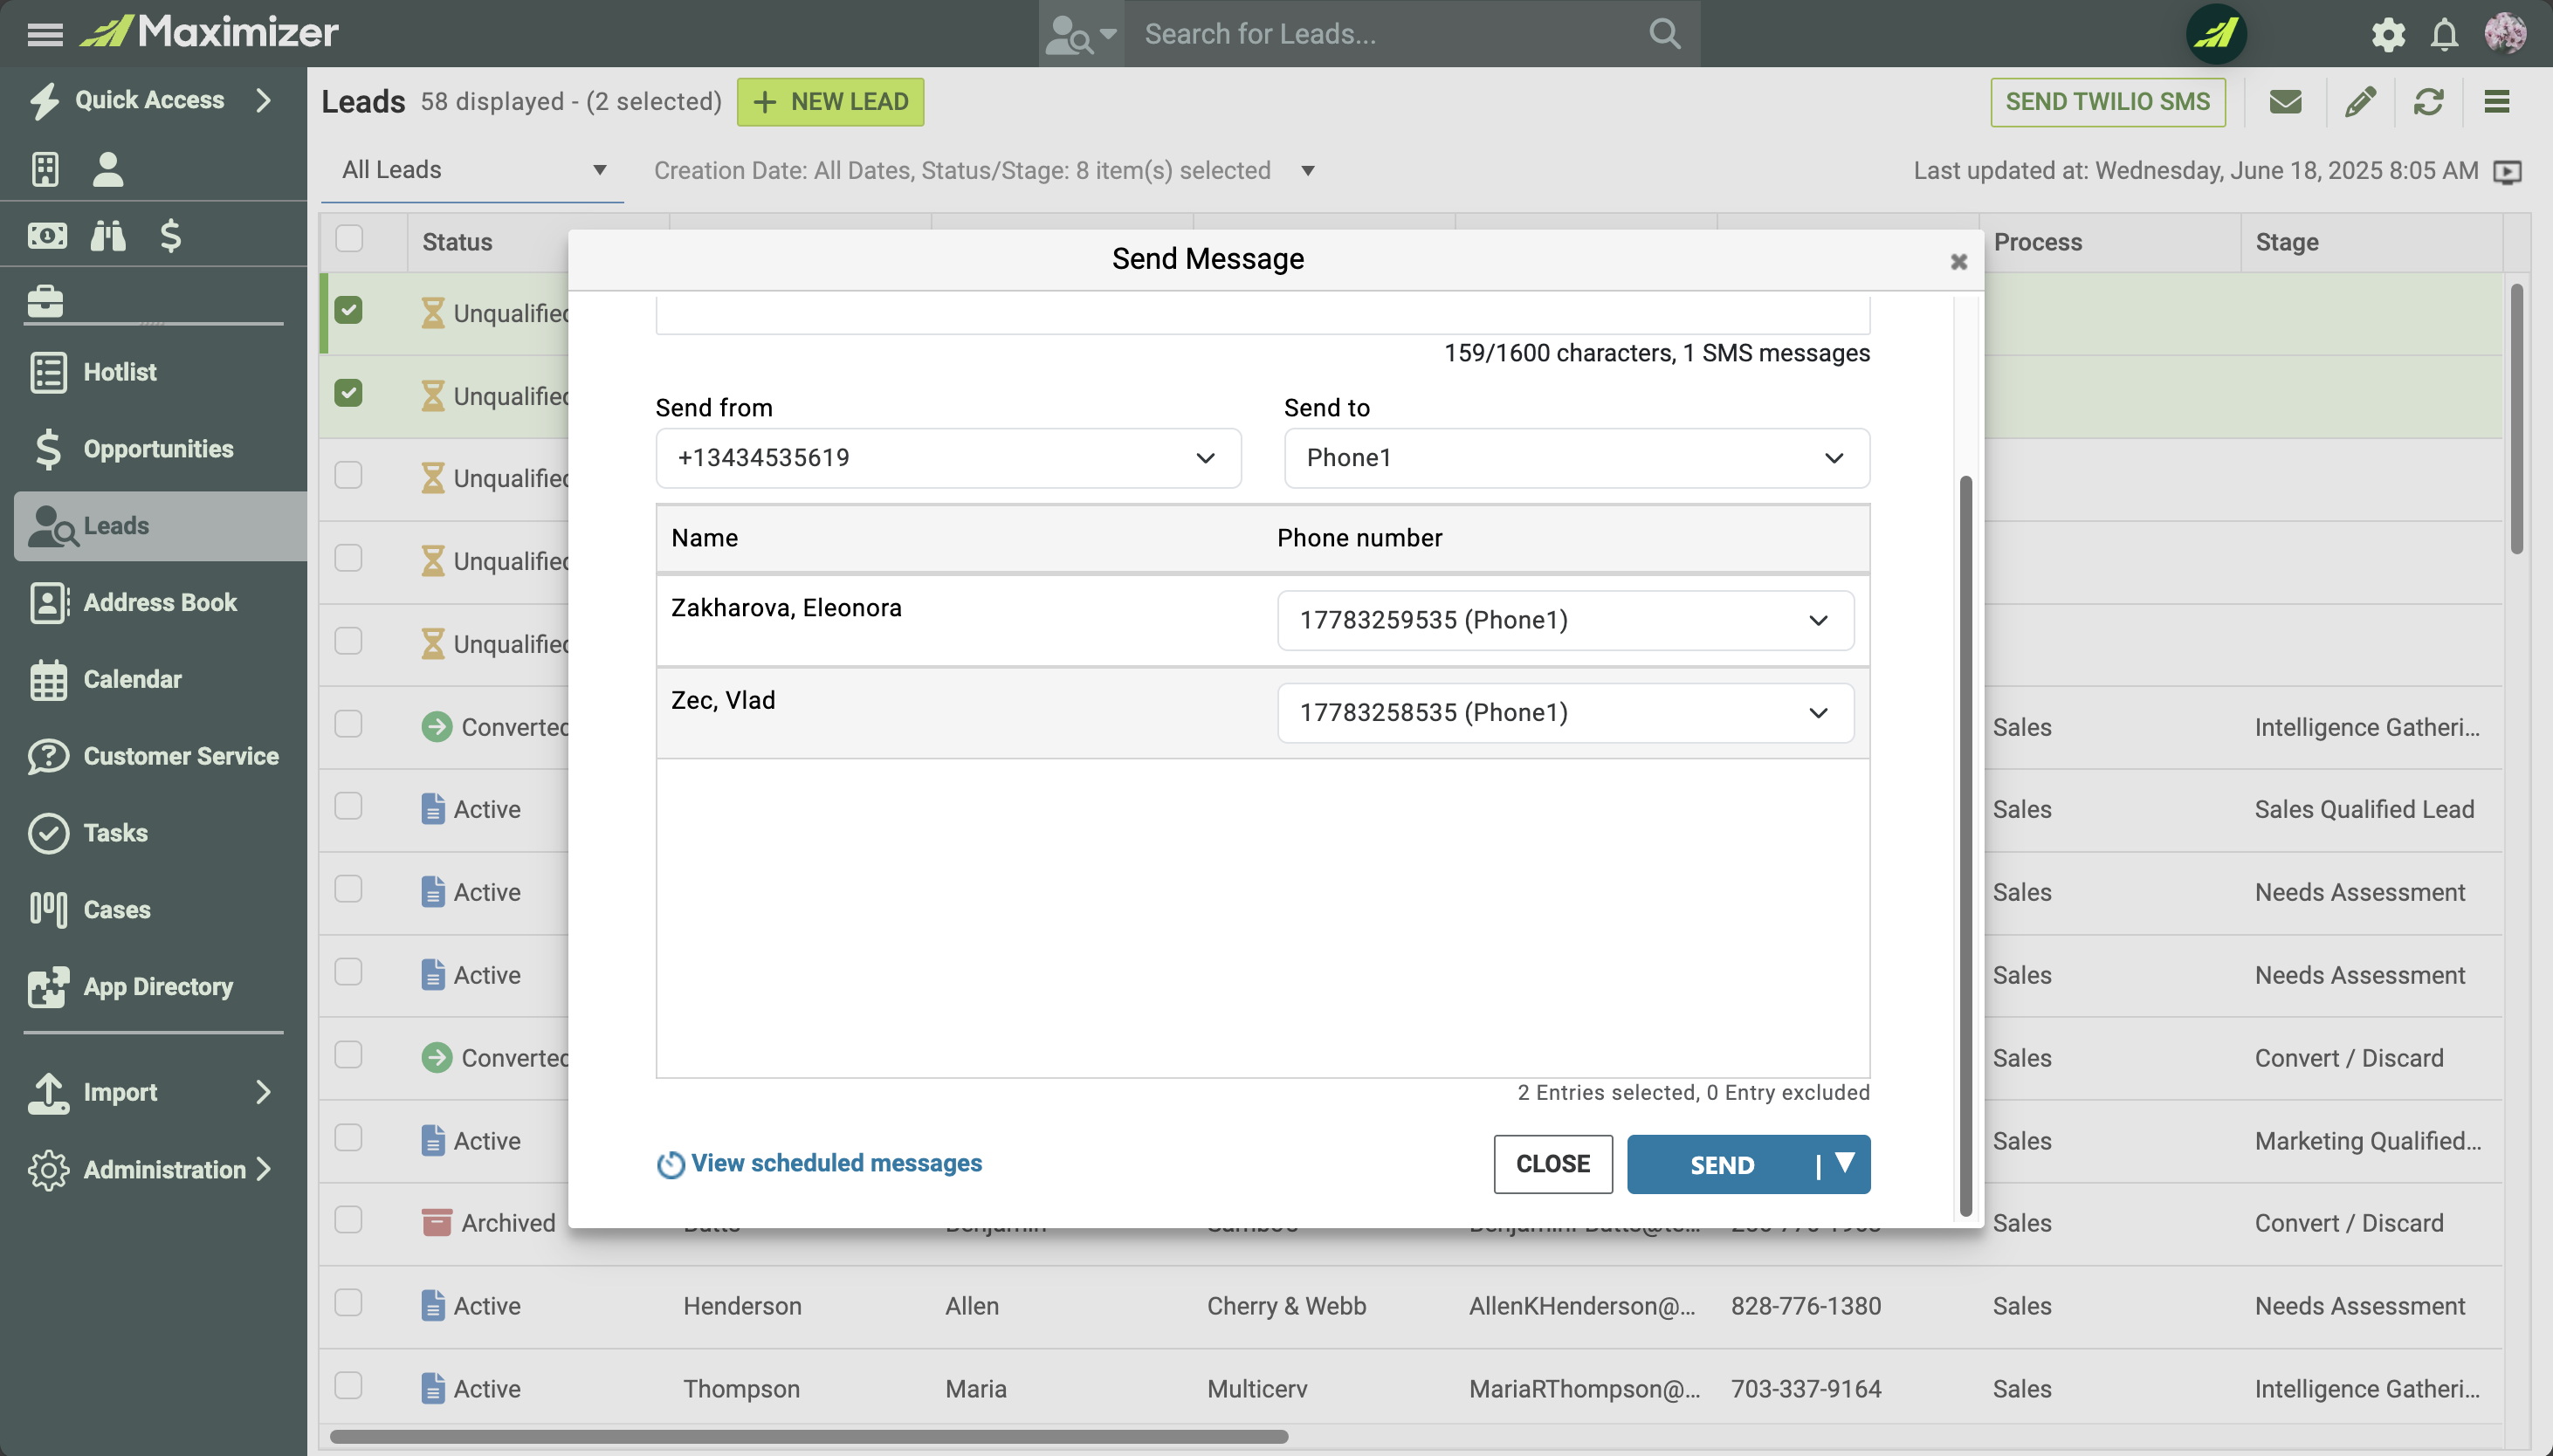
Task: Click SEND TWILIO SMS button
Action: click(x=2107, y=102)
